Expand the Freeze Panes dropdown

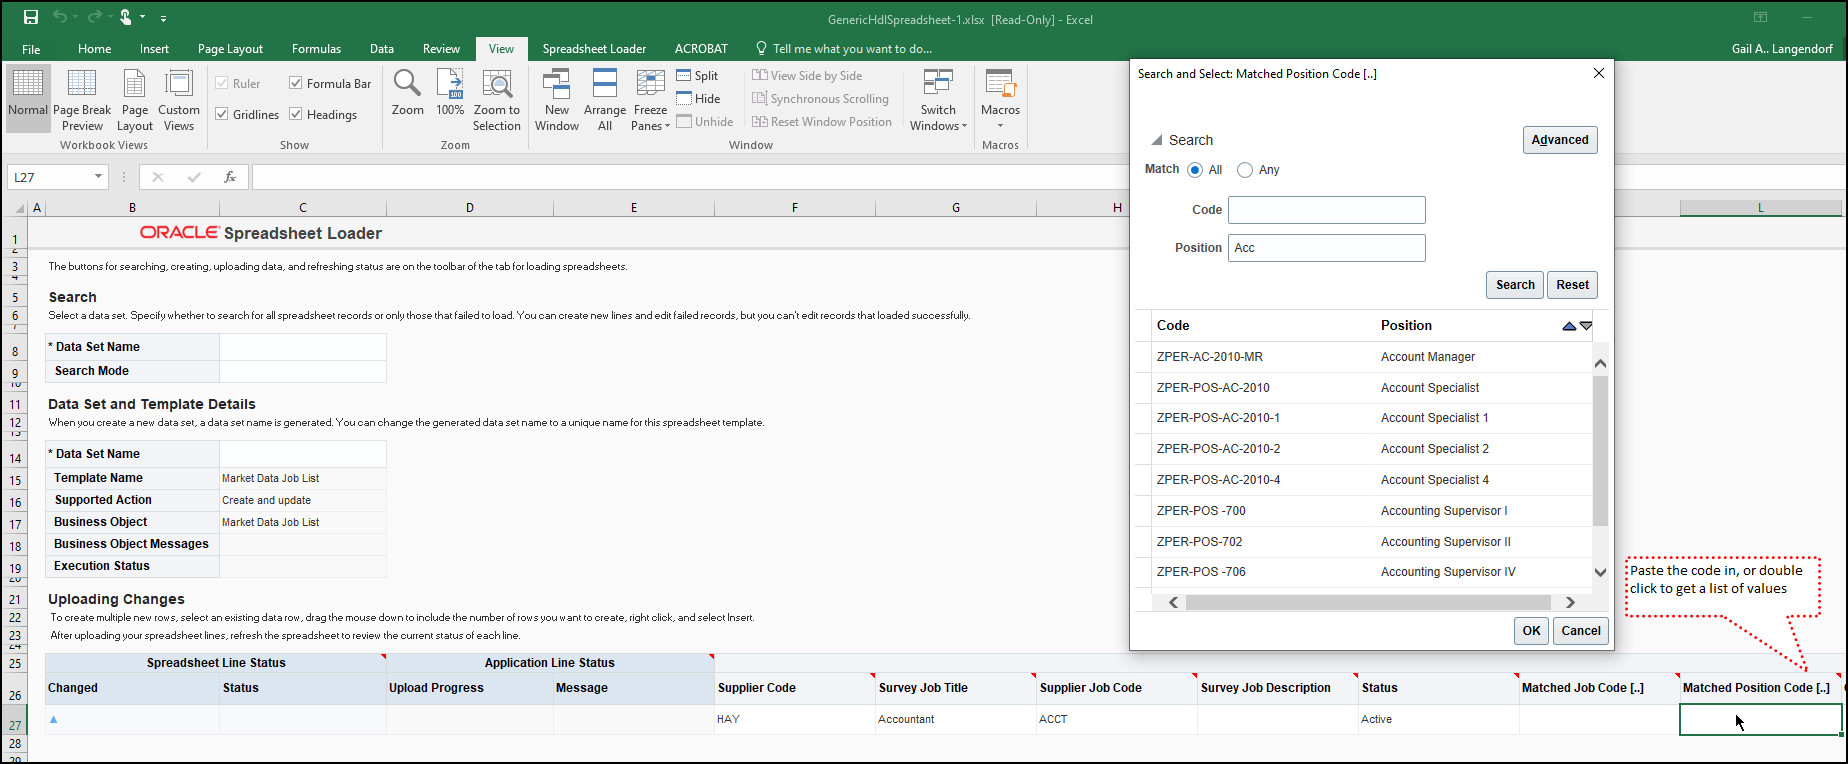650,100
